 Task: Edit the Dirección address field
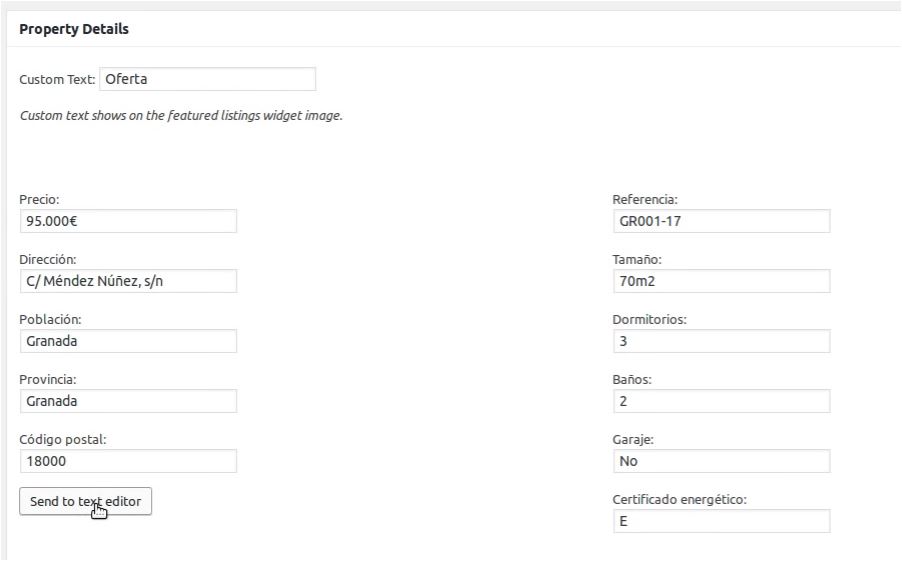128,281
